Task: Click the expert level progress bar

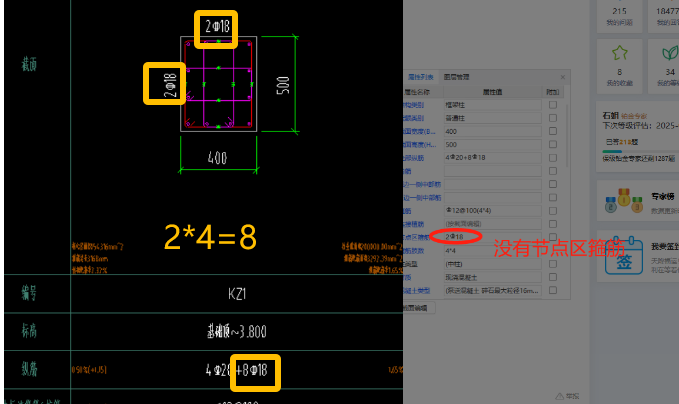Action: click(x=640, y=152)
